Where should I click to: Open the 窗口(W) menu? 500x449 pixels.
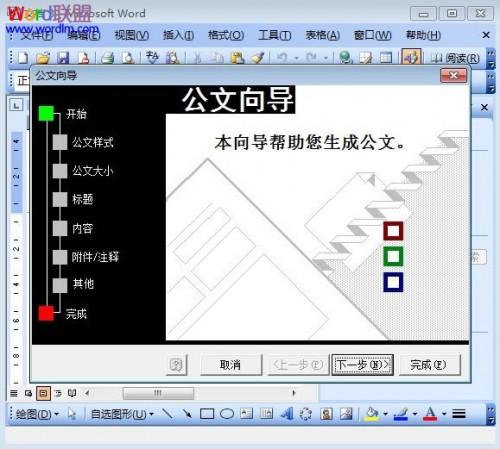click(x=372, y=35)
